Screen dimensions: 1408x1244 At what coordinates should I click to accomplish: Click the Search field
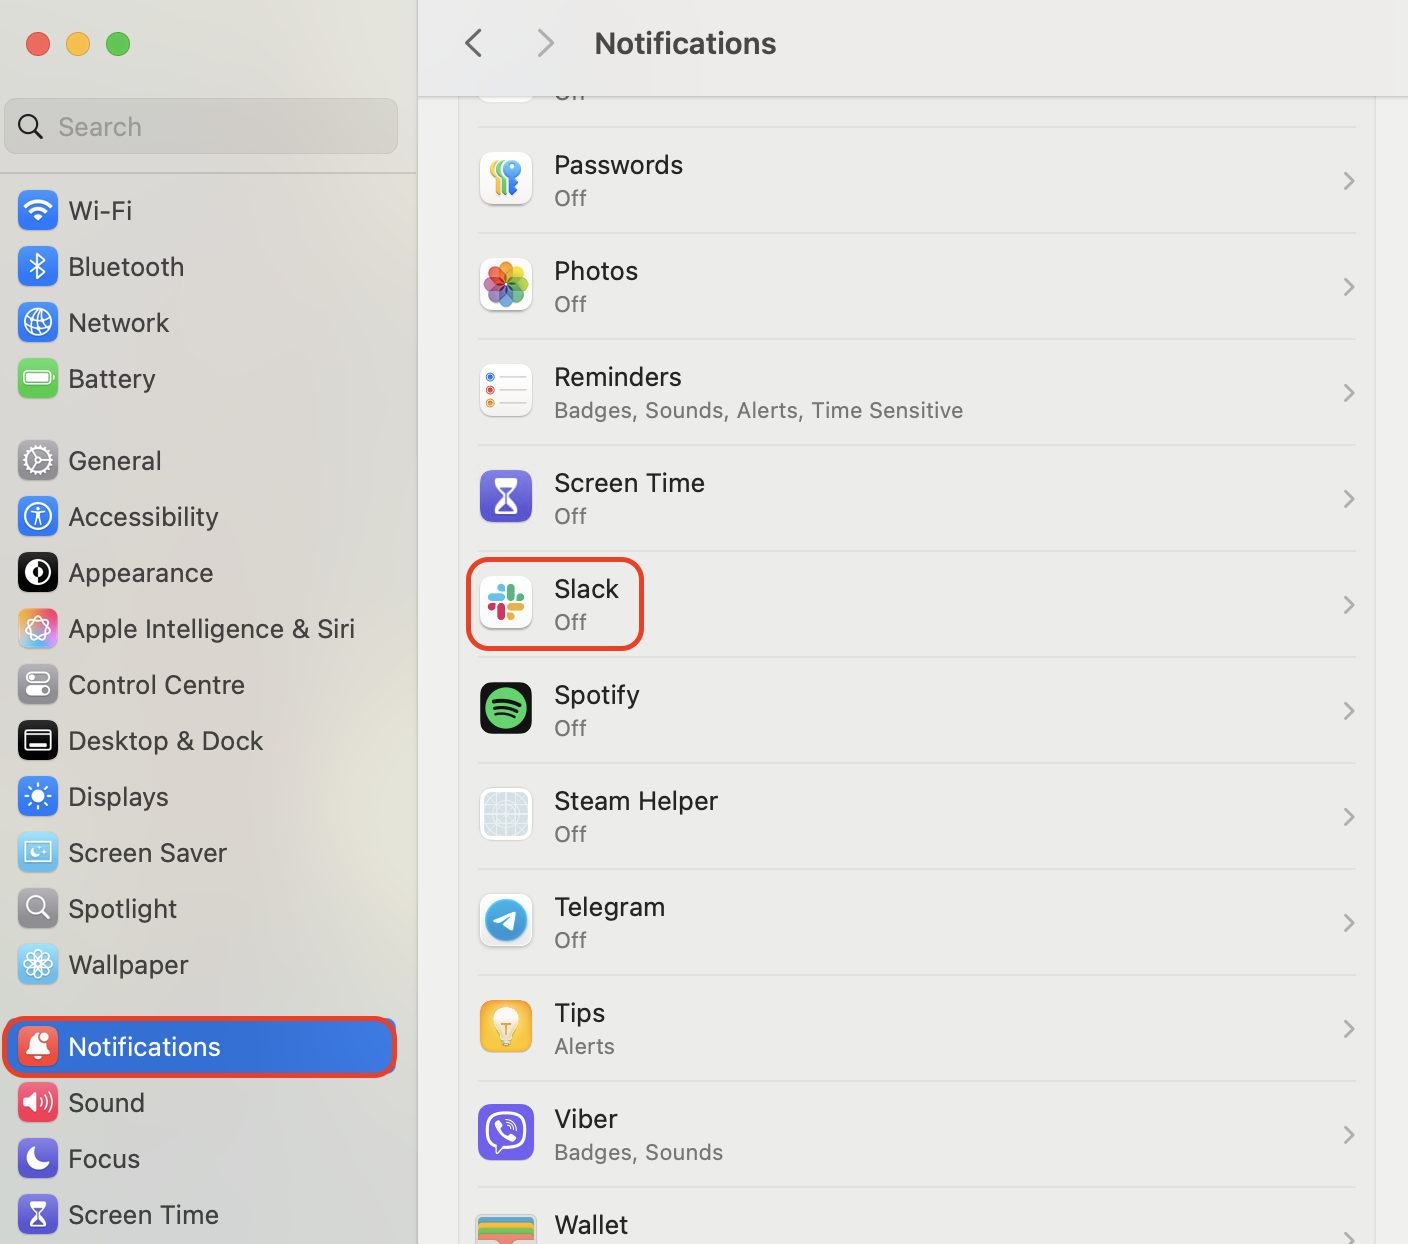pyautogui.click(x=201, y=126)
